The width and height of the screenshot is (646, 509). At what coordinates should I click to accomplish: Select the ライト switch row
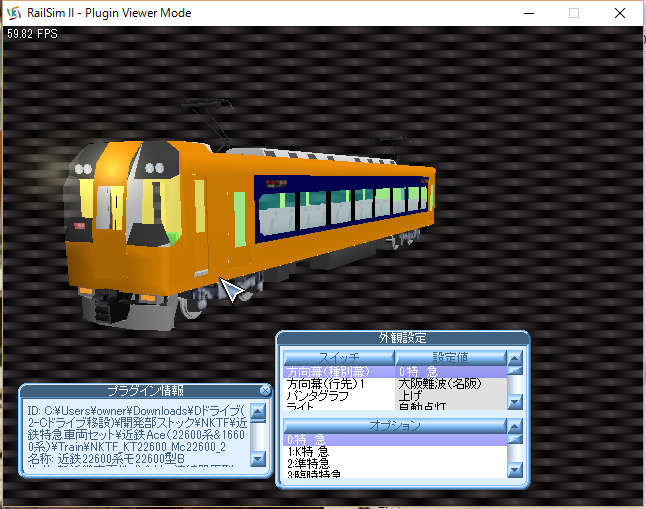[339, 406]
